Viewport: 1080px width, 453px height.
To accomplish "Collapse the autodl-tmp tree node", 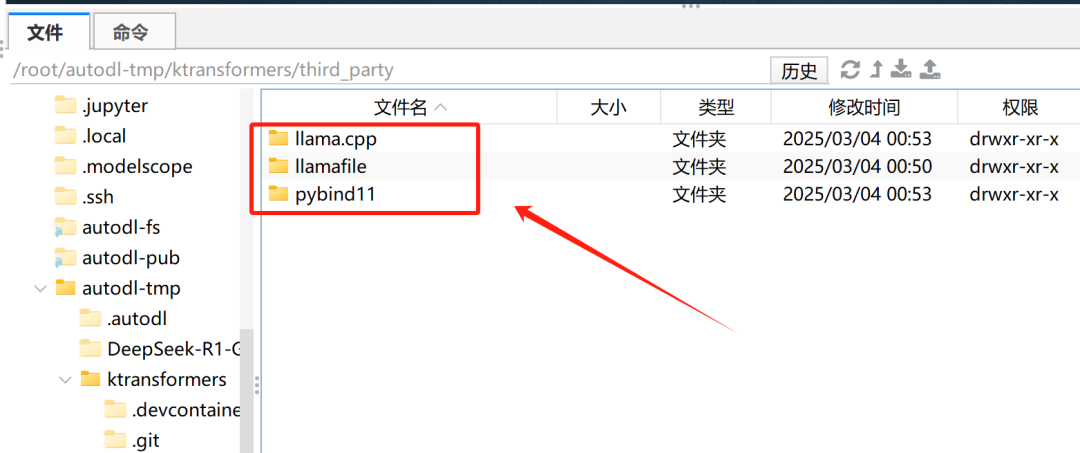I will coord(40,288).
